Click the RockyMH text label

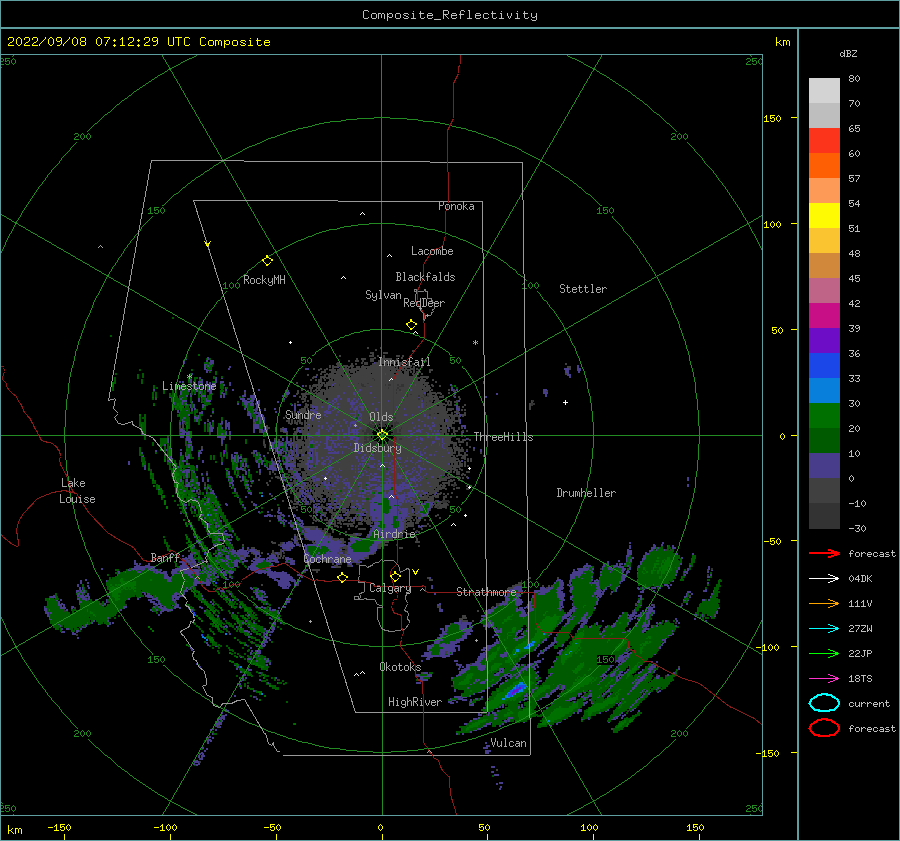264,280
